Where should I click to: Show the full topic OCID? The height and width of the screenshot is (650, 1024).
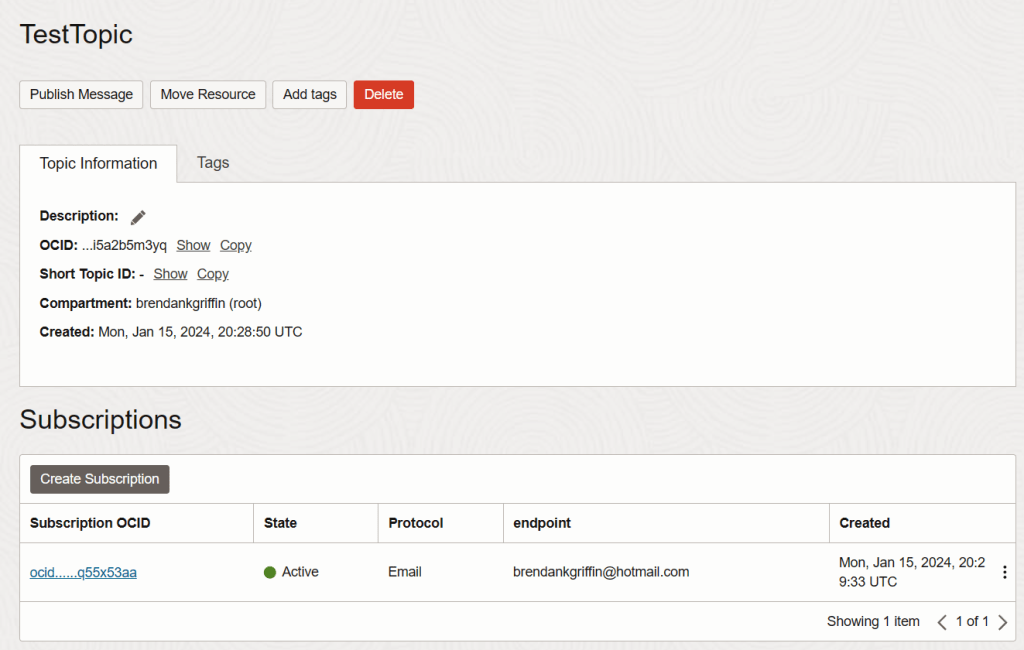coord(193,245)
